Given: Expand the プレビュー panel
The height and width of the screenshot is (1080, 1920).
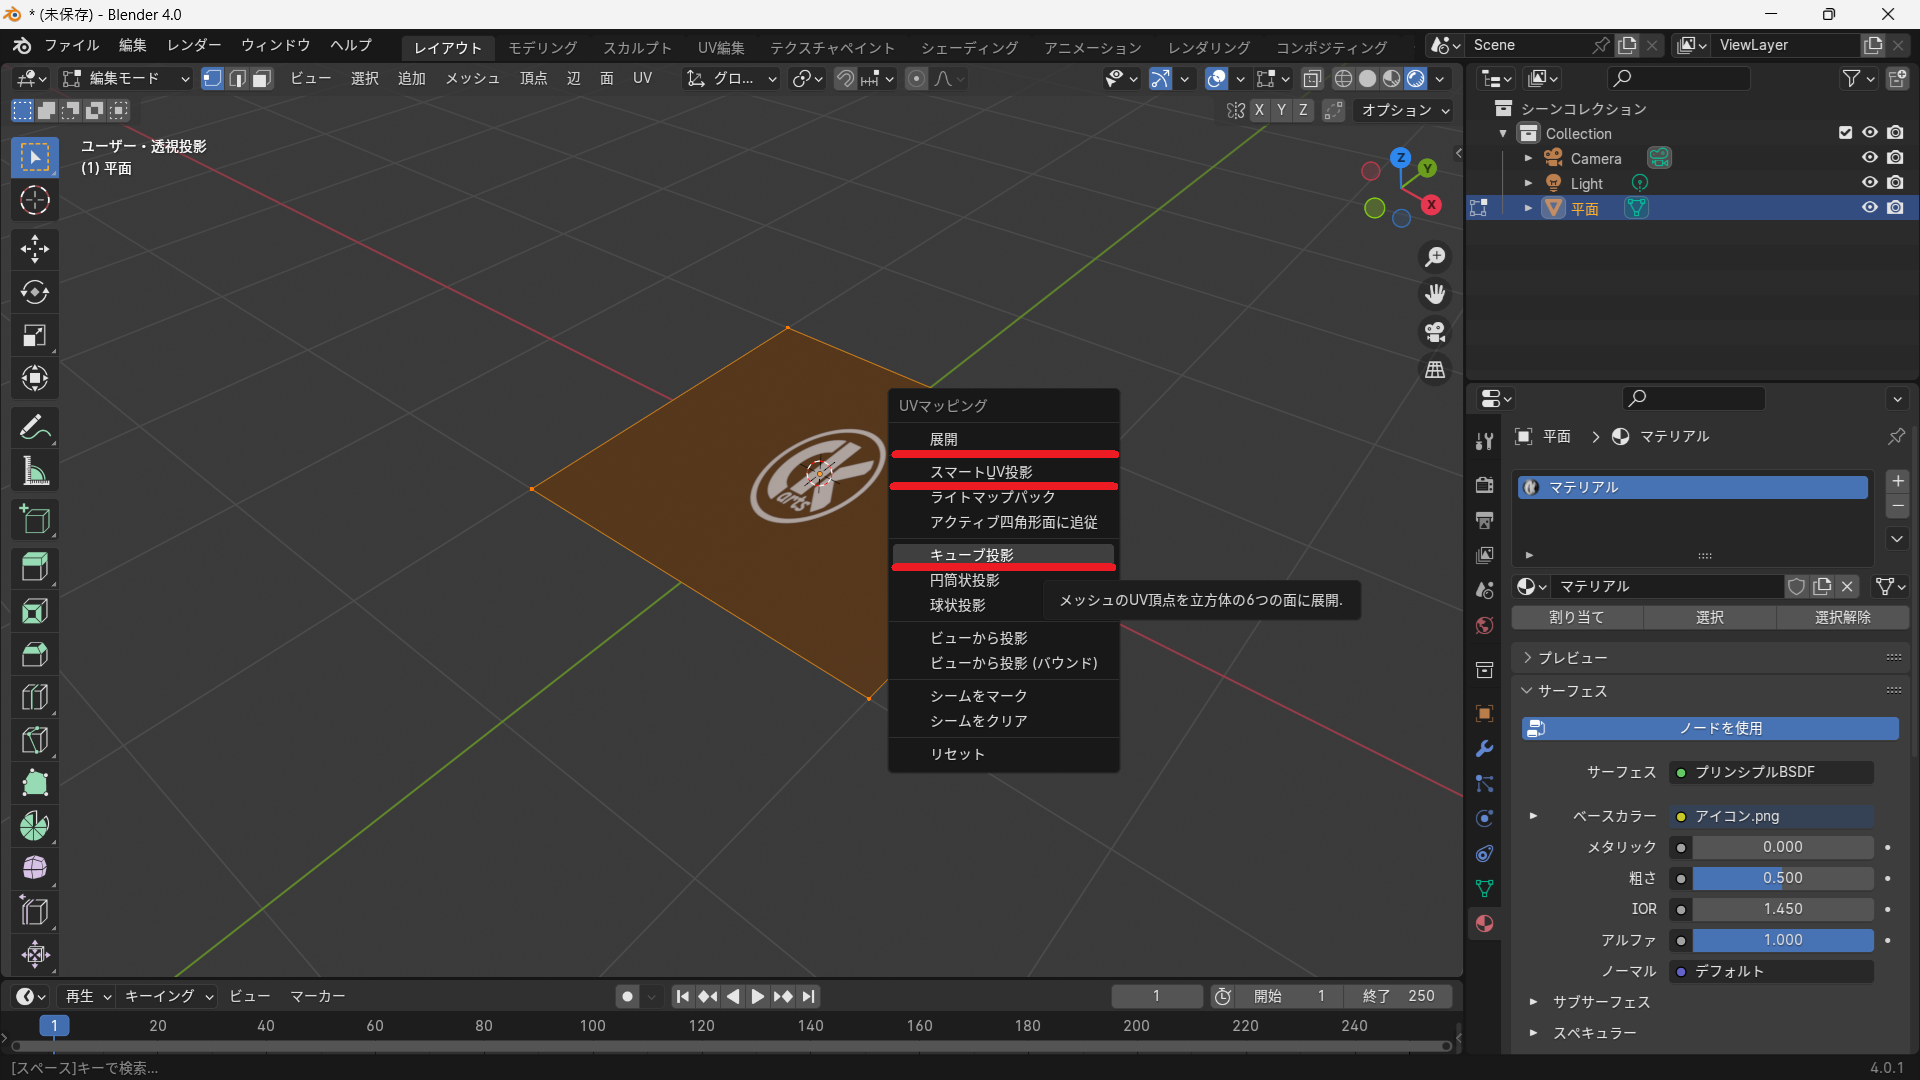Looking at the screenshot, I should pyautogui.click(x=1572, y=657).
